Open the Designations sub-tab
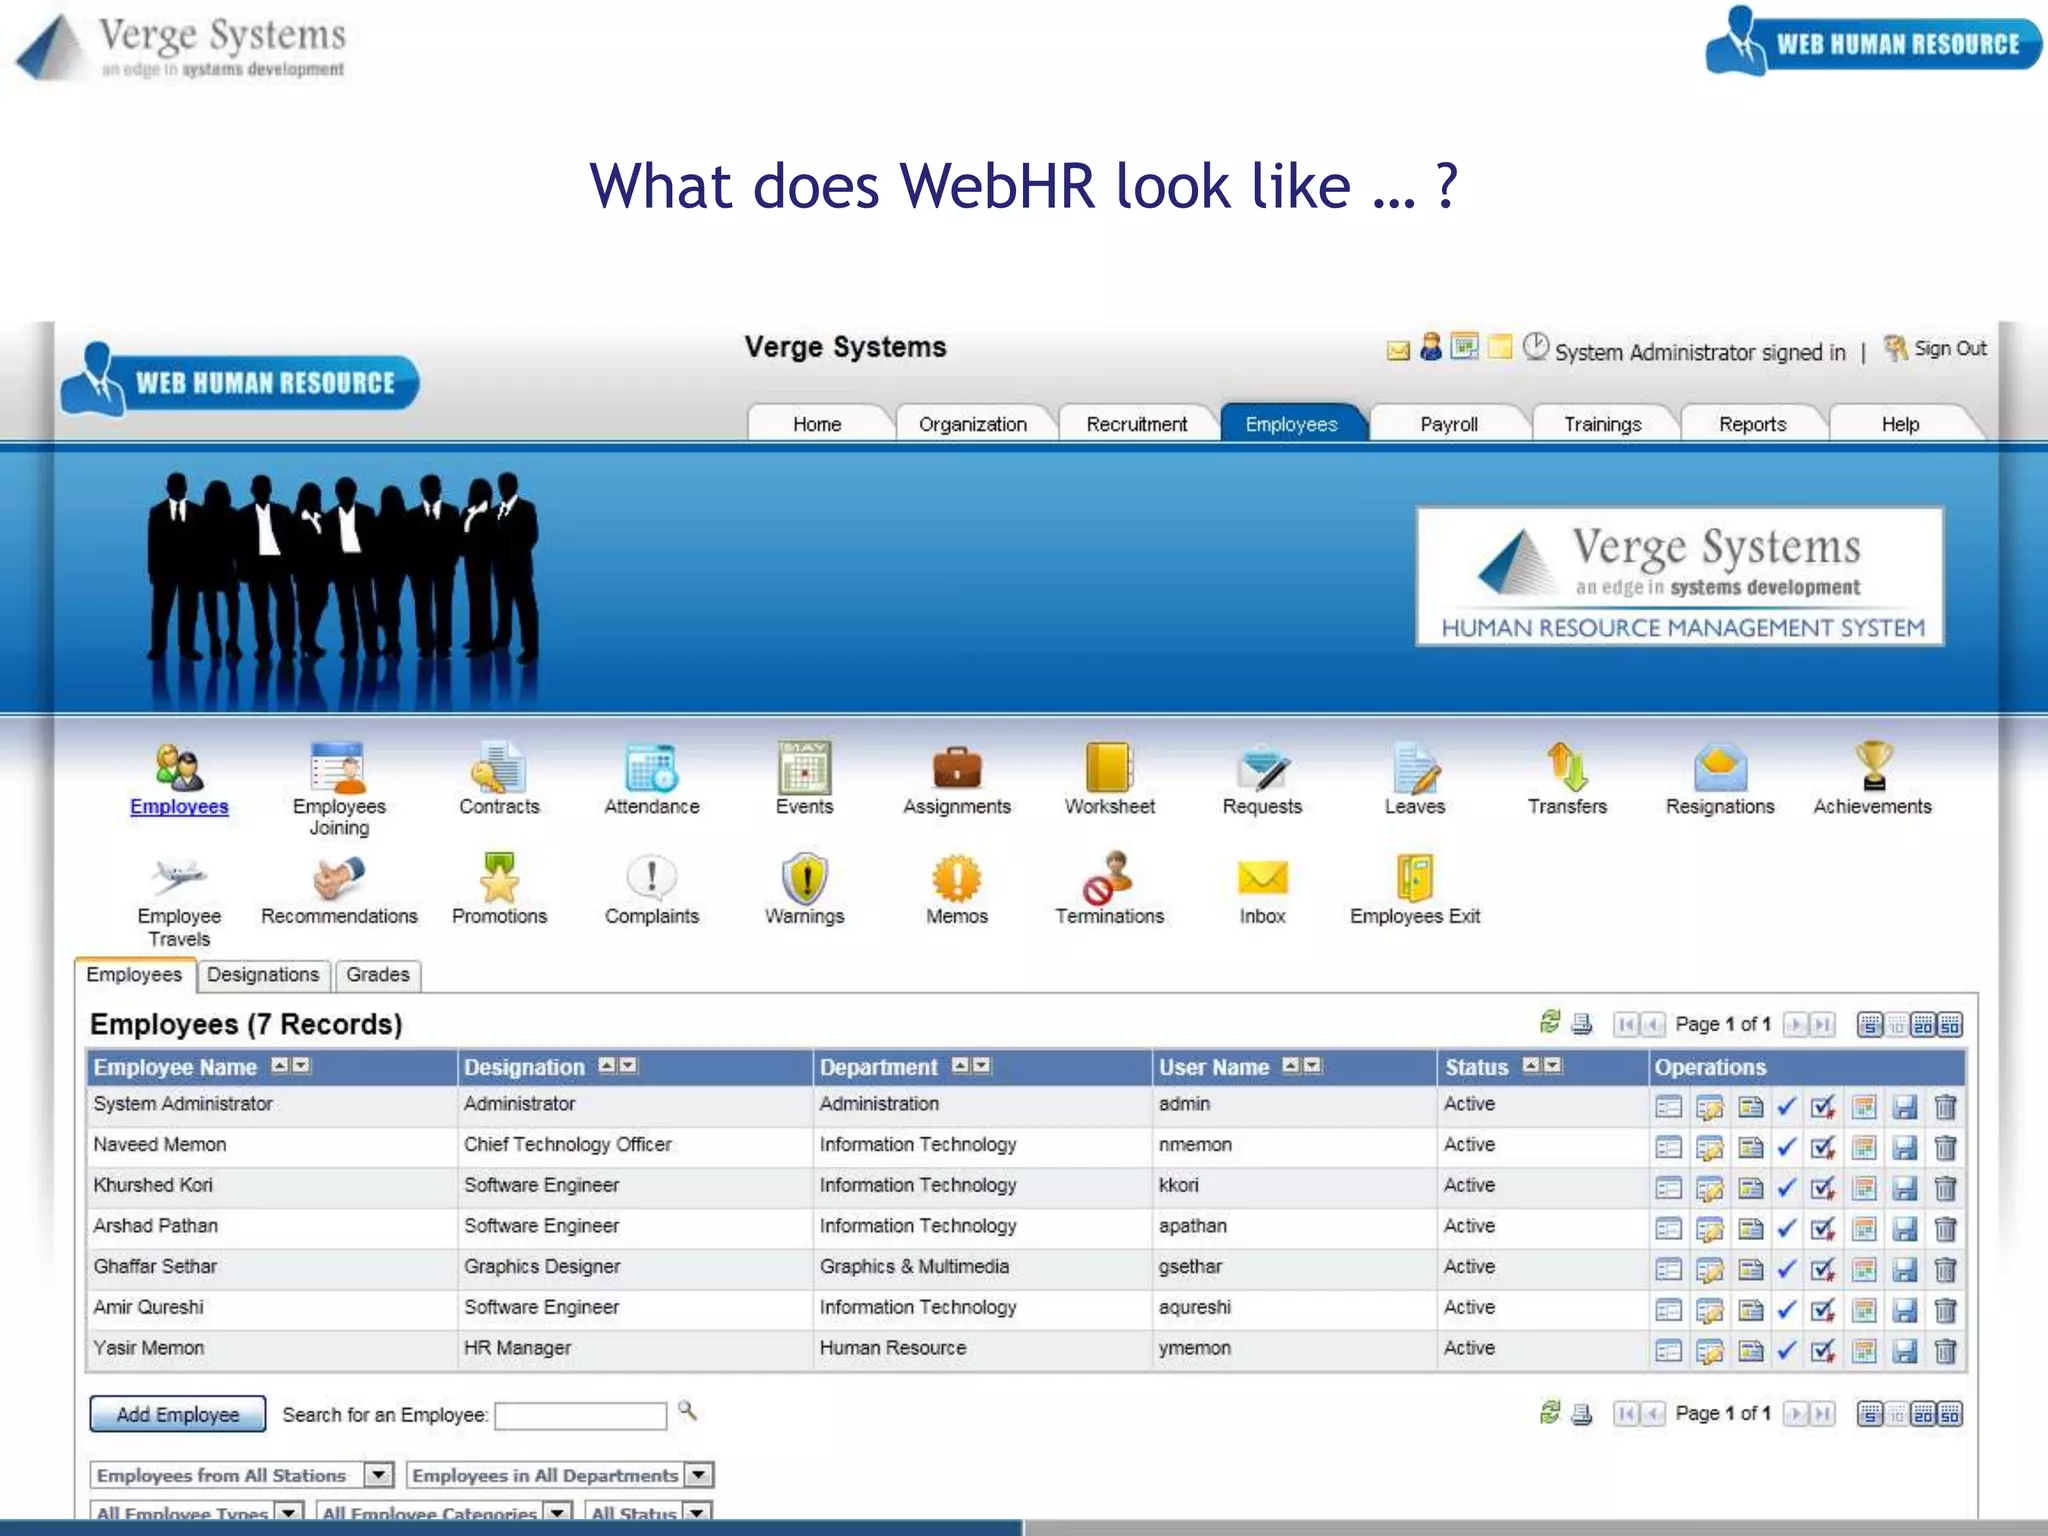Image resolution: width=2048 pixels, height=1536 pixels. (x=263, y=975)
